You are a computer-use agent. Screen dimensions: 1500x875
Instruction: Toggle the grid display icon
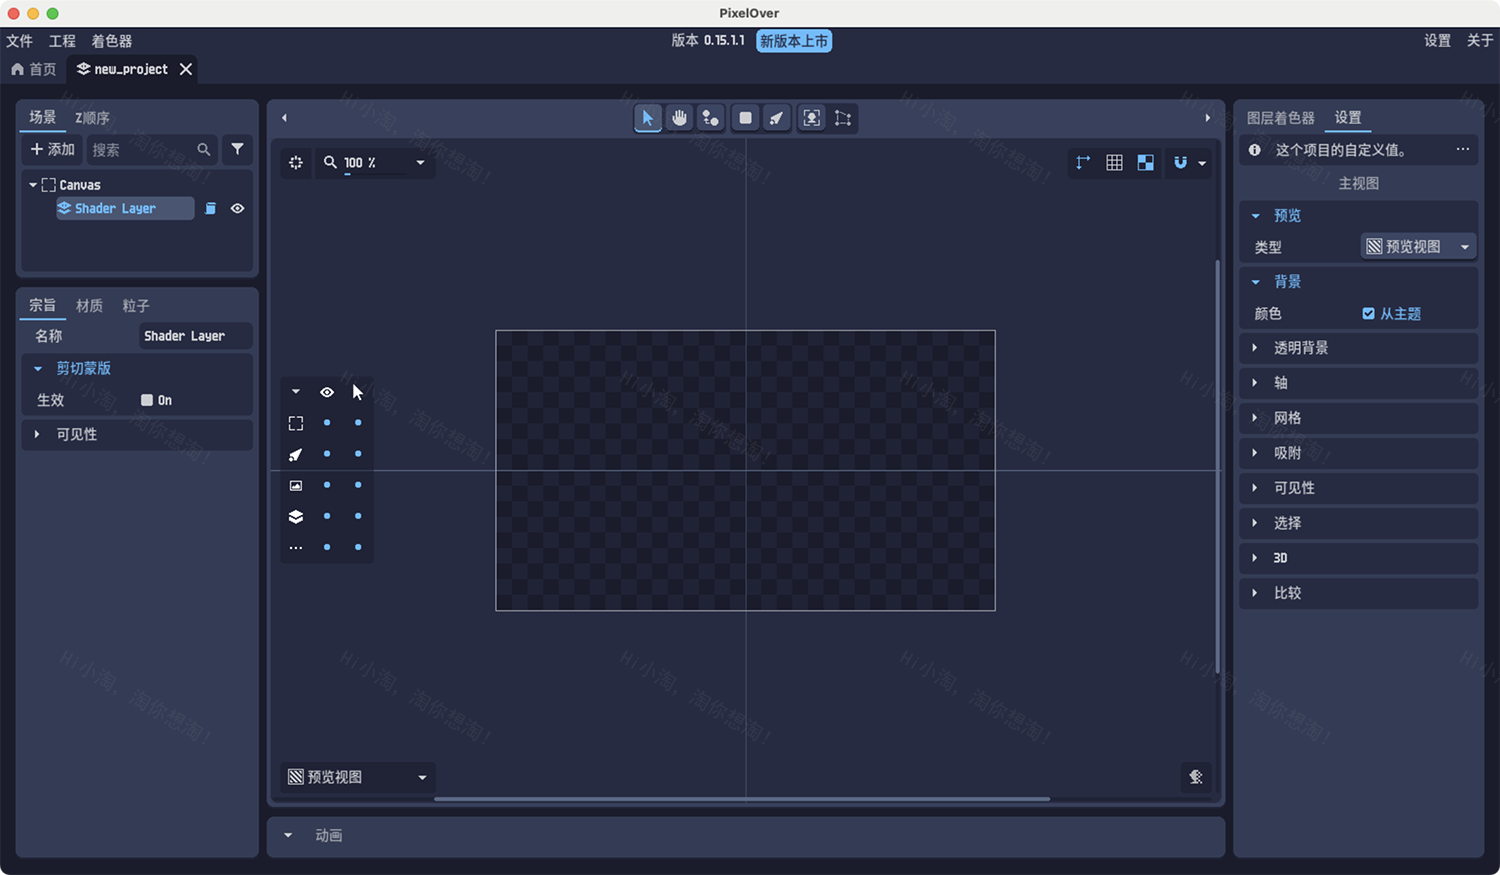tap(1114, 162)
